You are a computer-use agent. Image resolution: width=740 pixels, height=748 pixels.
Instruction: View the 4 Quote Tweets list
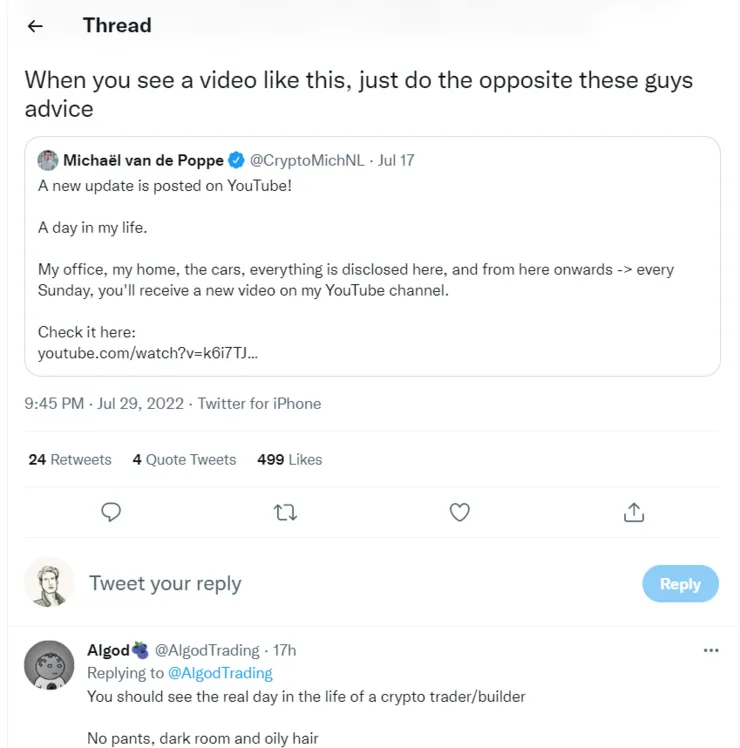pyautogui.click(x=184, y=459)
